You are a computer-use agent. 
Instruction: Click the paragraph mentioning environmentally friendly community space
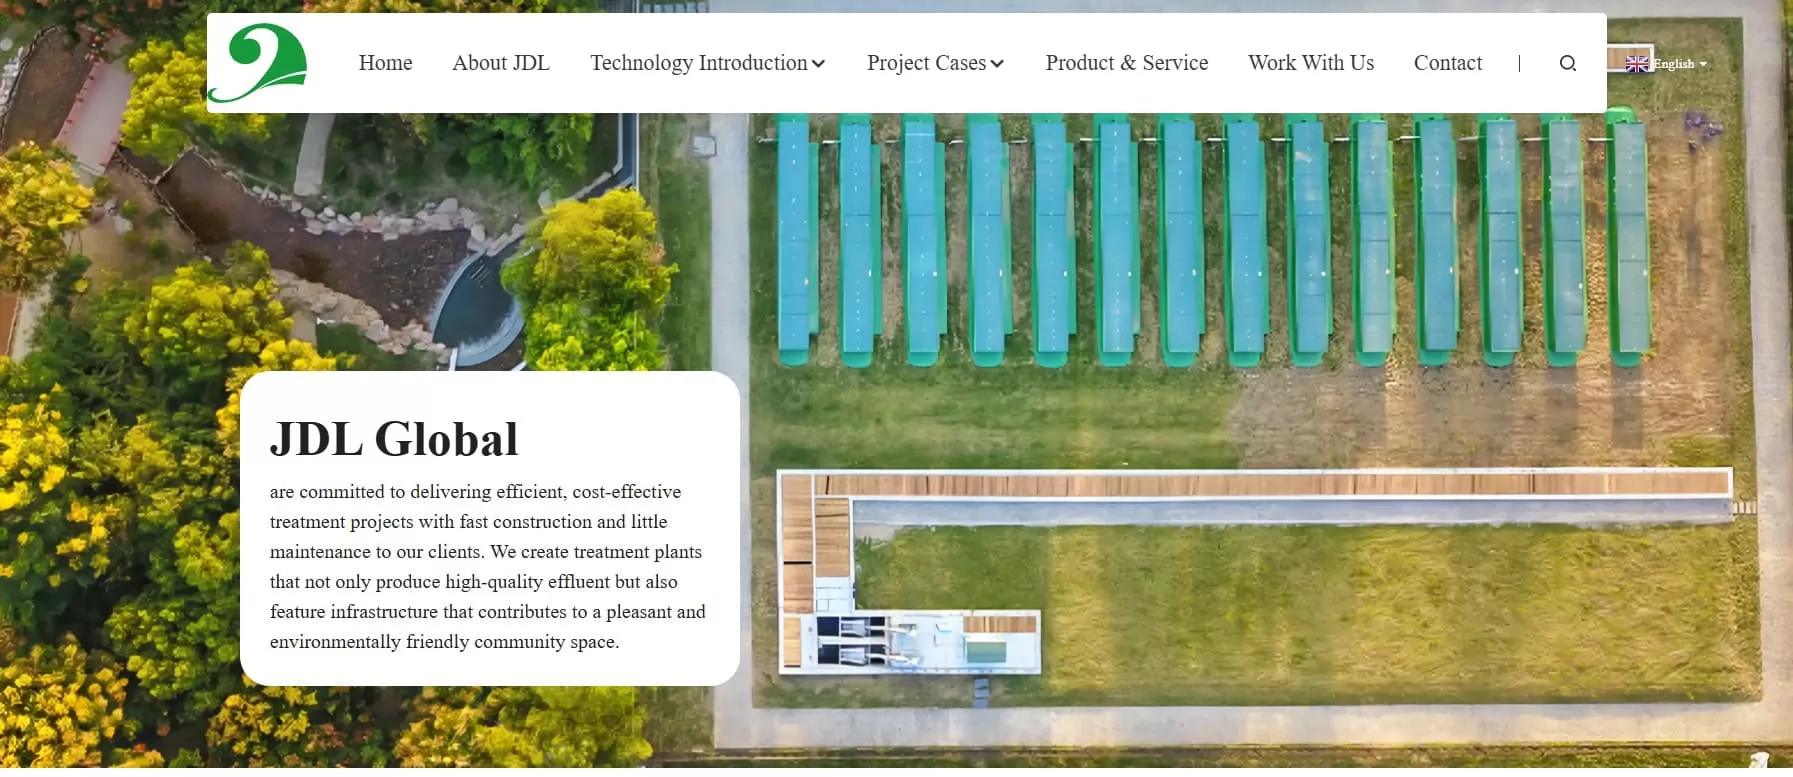[x=488, y=567]
